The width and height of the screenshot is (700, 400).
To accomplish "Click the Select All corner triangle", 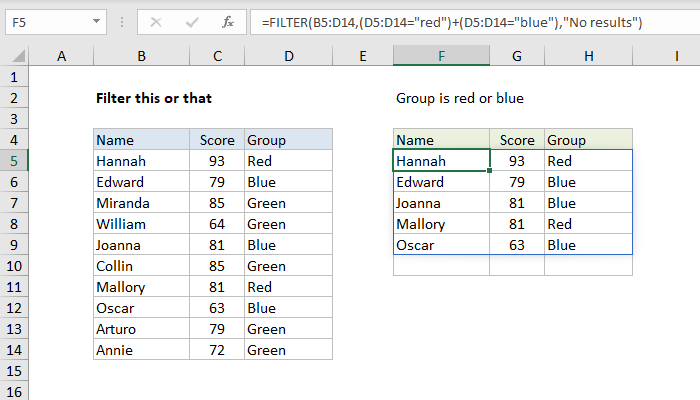I will click(x=18, y=56).
